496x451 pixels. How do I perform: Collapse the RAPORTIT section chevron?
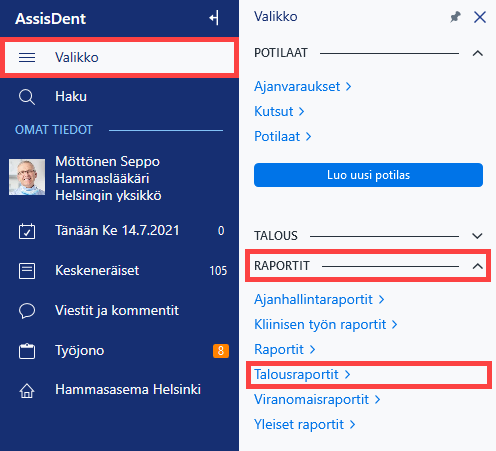pos(478,266)
